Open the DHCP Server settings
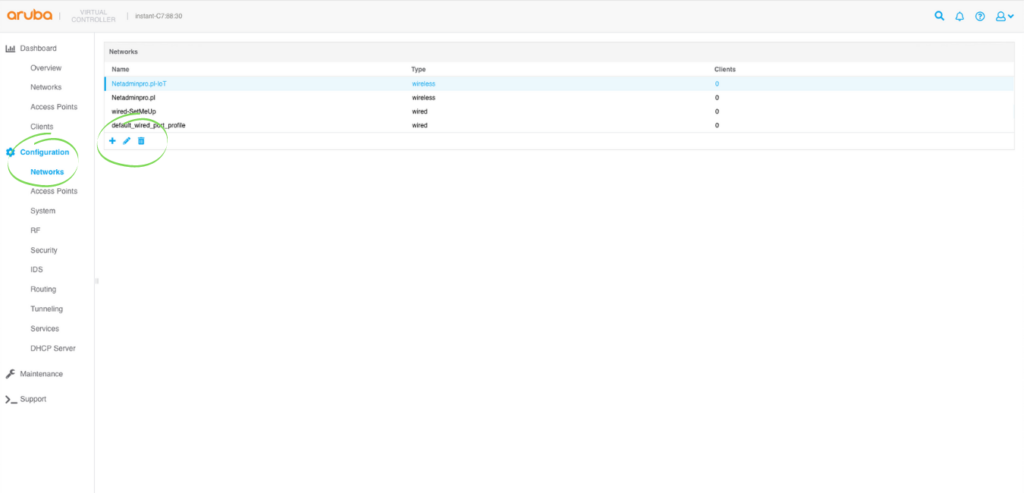 click(53, 348)
